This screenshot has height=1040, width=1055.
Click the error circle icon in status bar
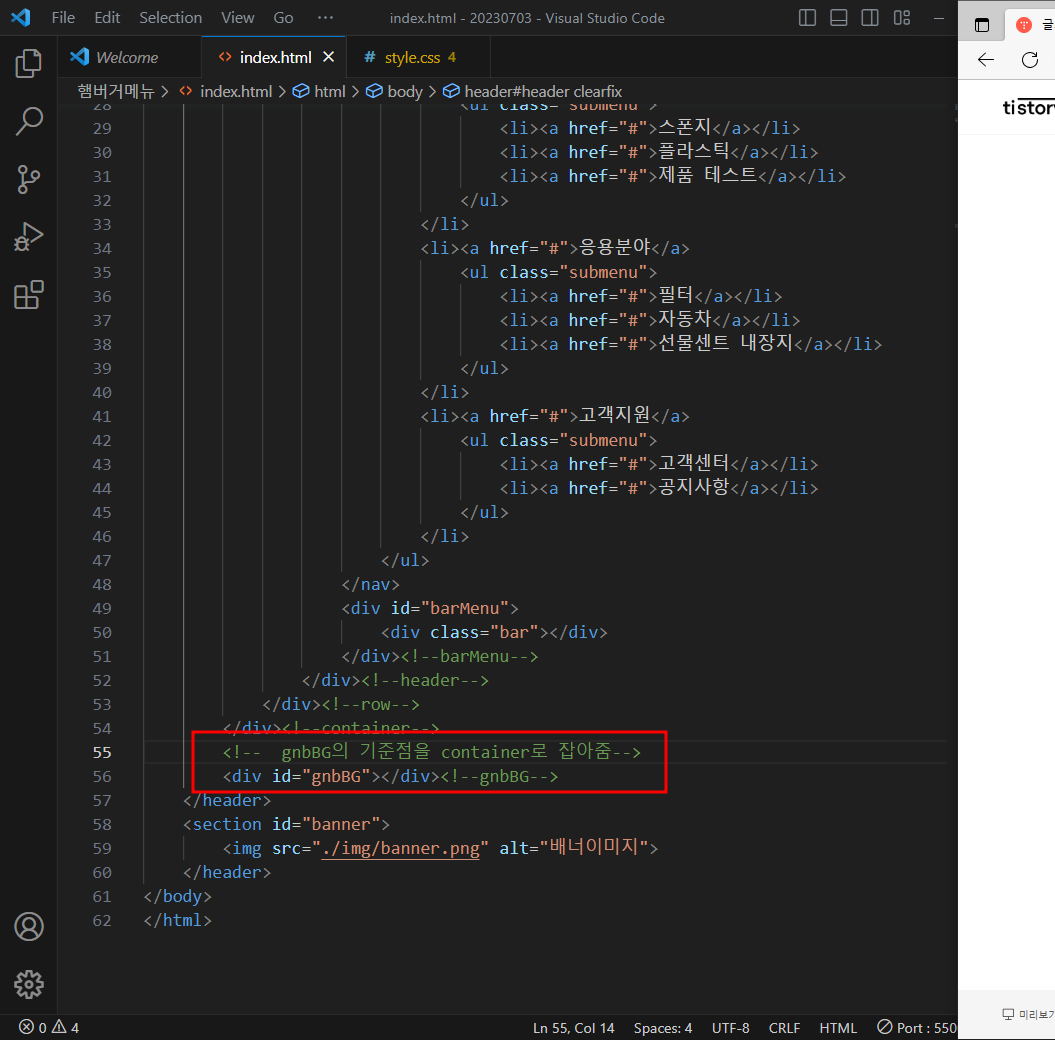coord(26,1027)
